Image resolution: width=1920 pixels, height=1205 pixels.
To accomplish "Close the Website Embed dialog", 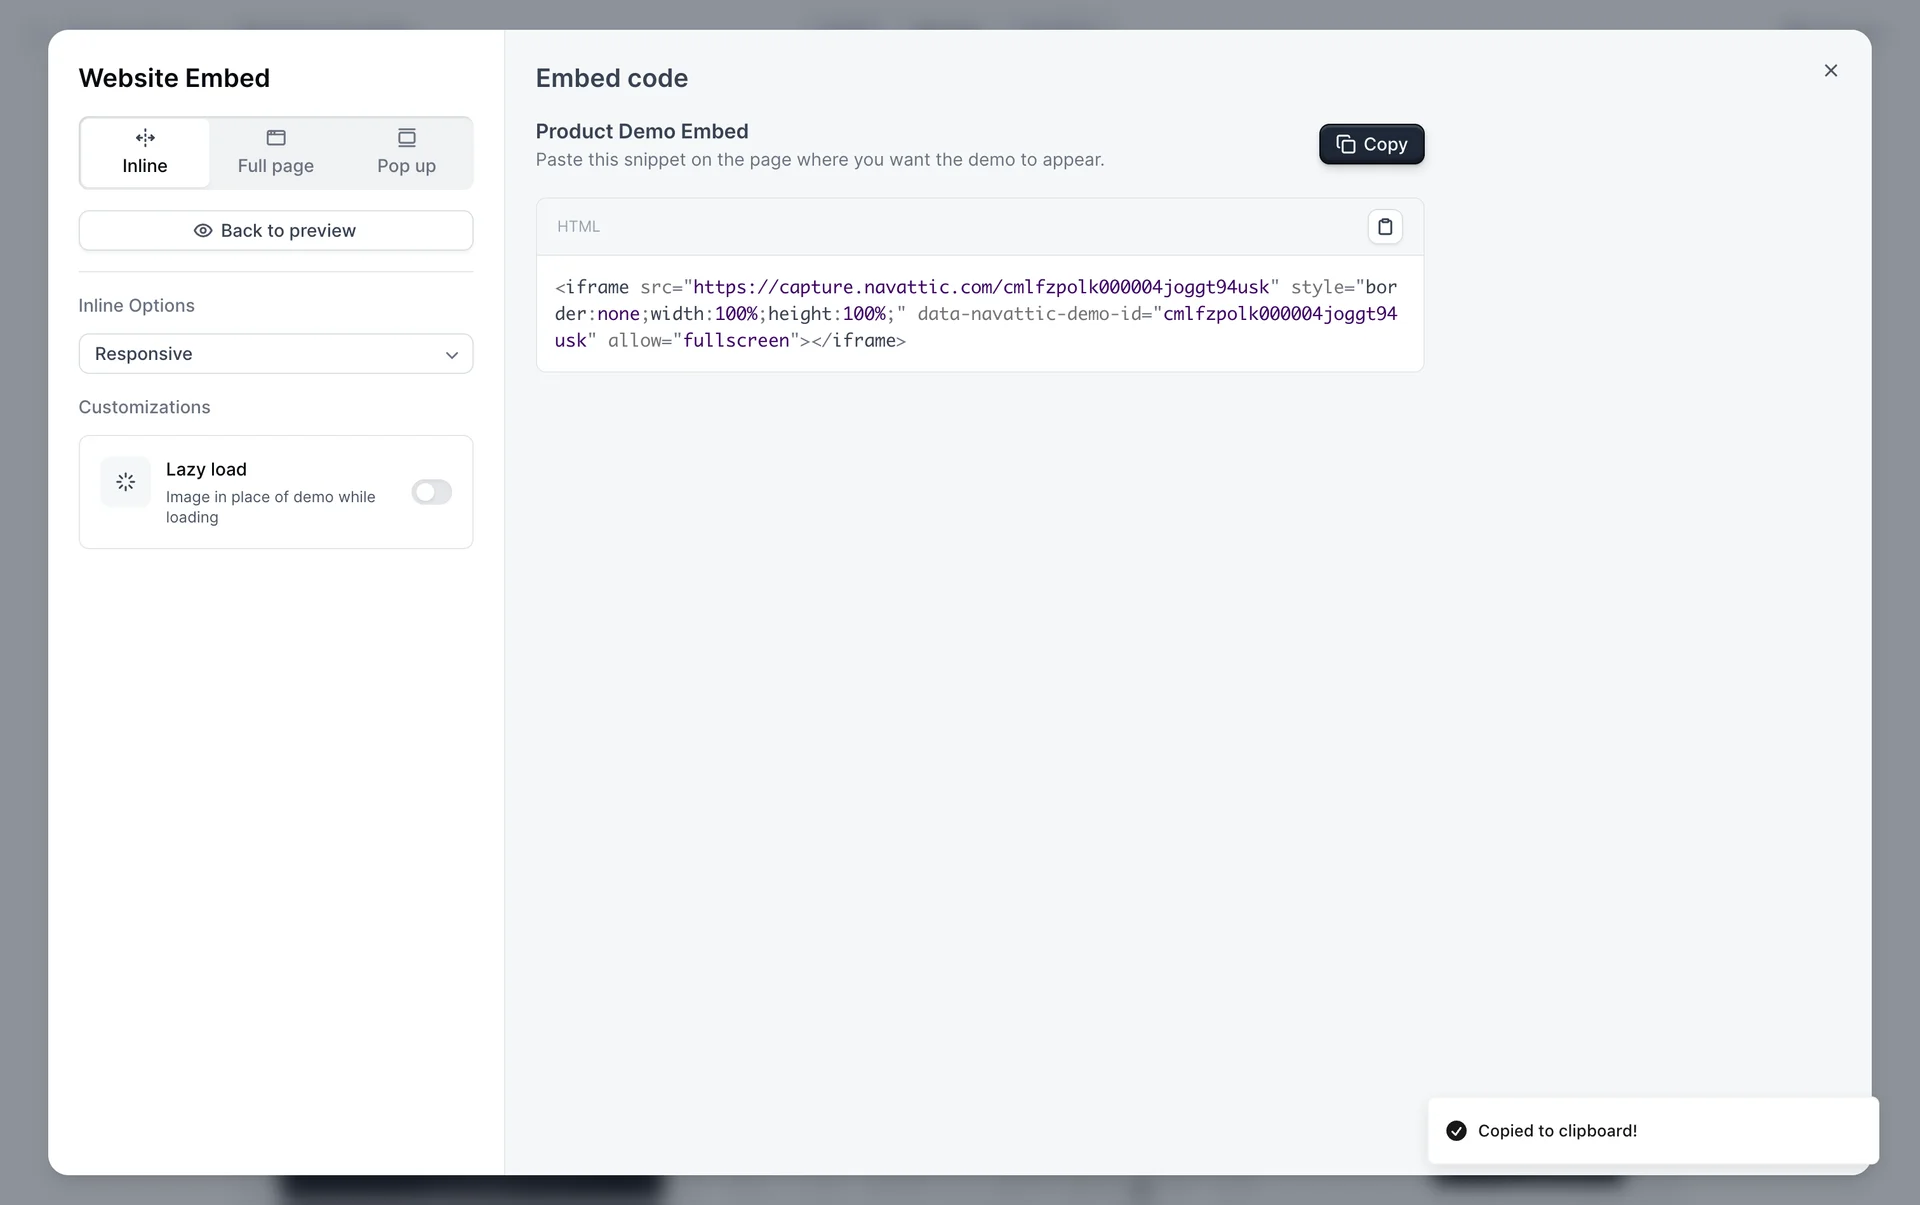I will point(1831,70).
